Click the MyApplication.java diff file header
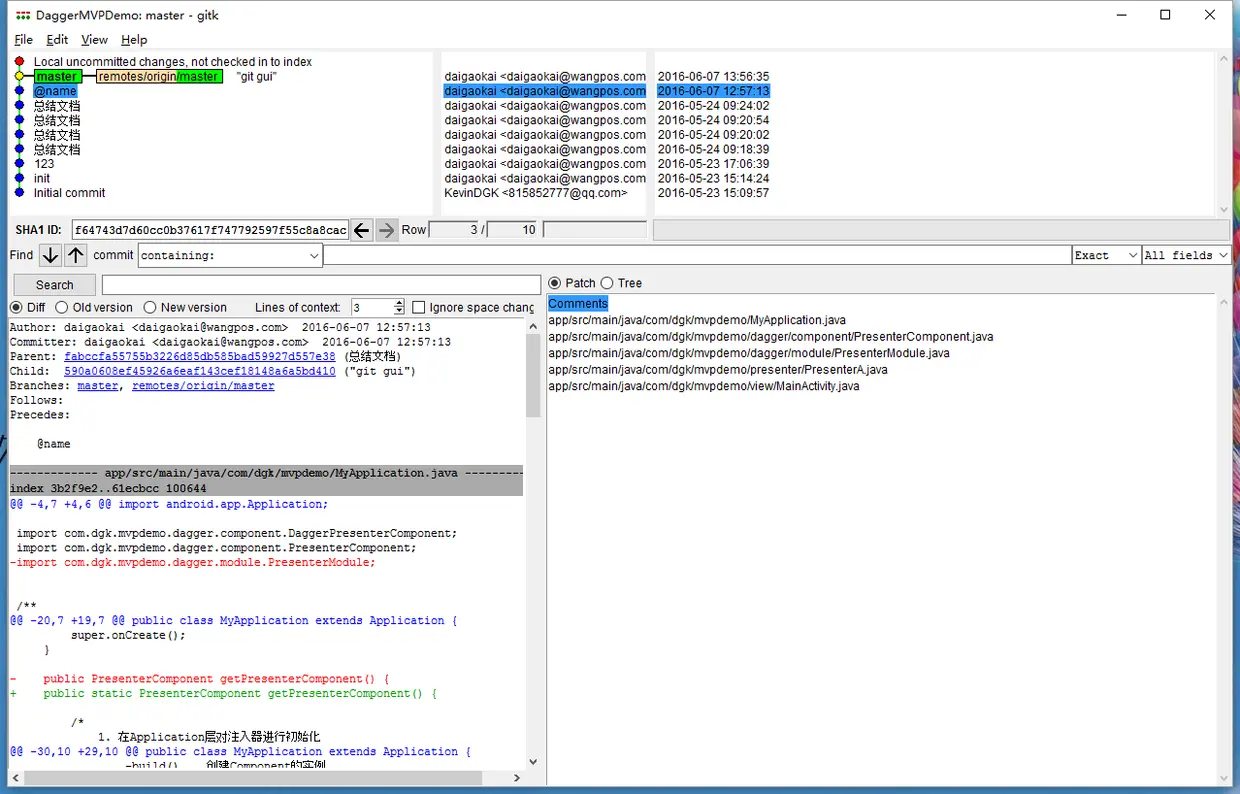The image size is (1240, 794). click(x=266, y=473)
